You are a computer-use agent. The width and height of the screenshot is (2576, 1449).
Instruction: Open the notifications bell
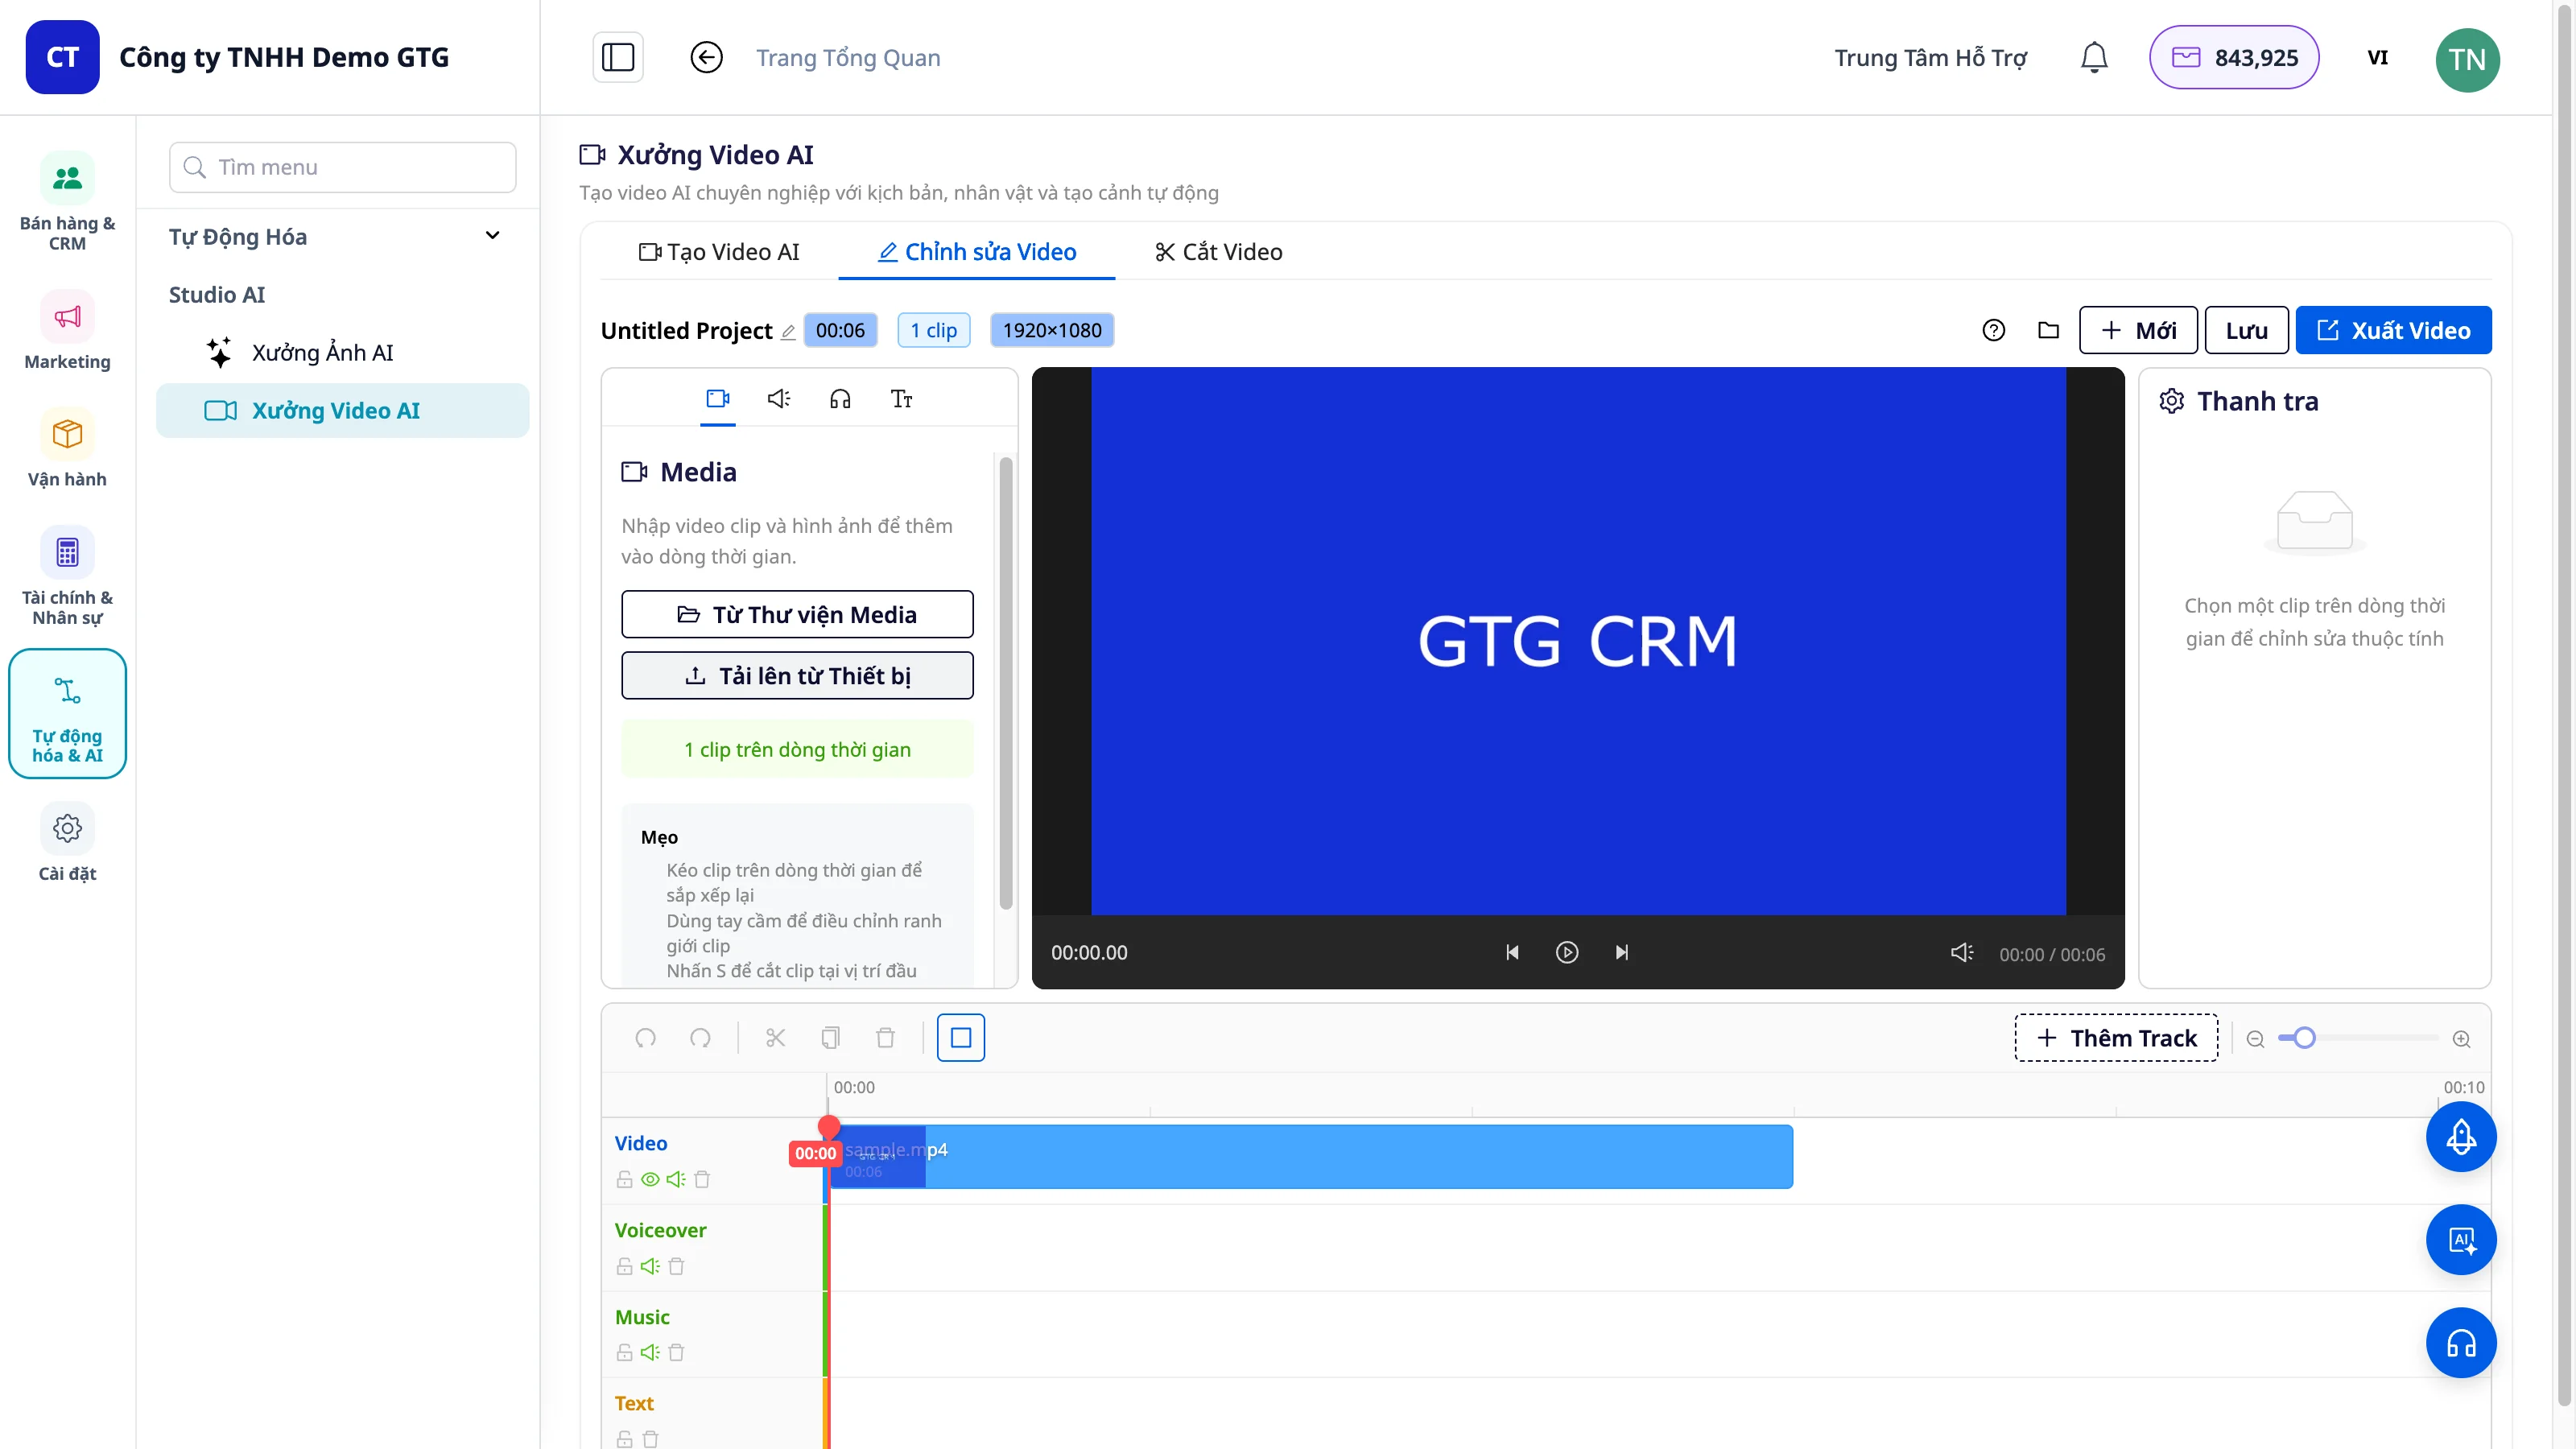pyautogui.click(x=2094, y=57)
